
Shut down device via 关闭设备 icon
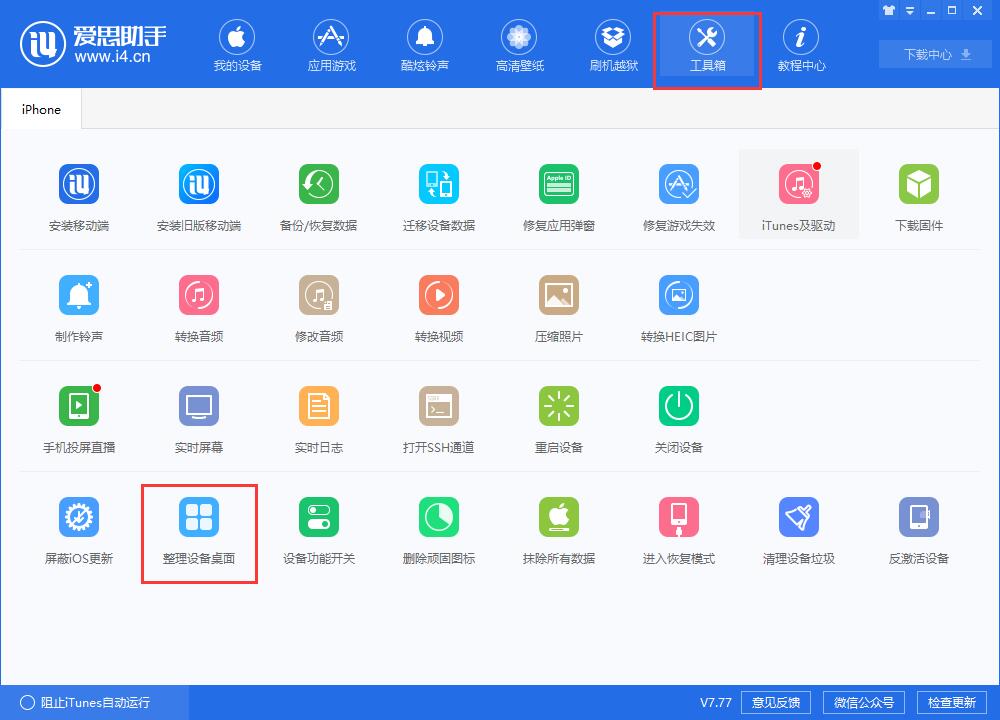[679, 417]
